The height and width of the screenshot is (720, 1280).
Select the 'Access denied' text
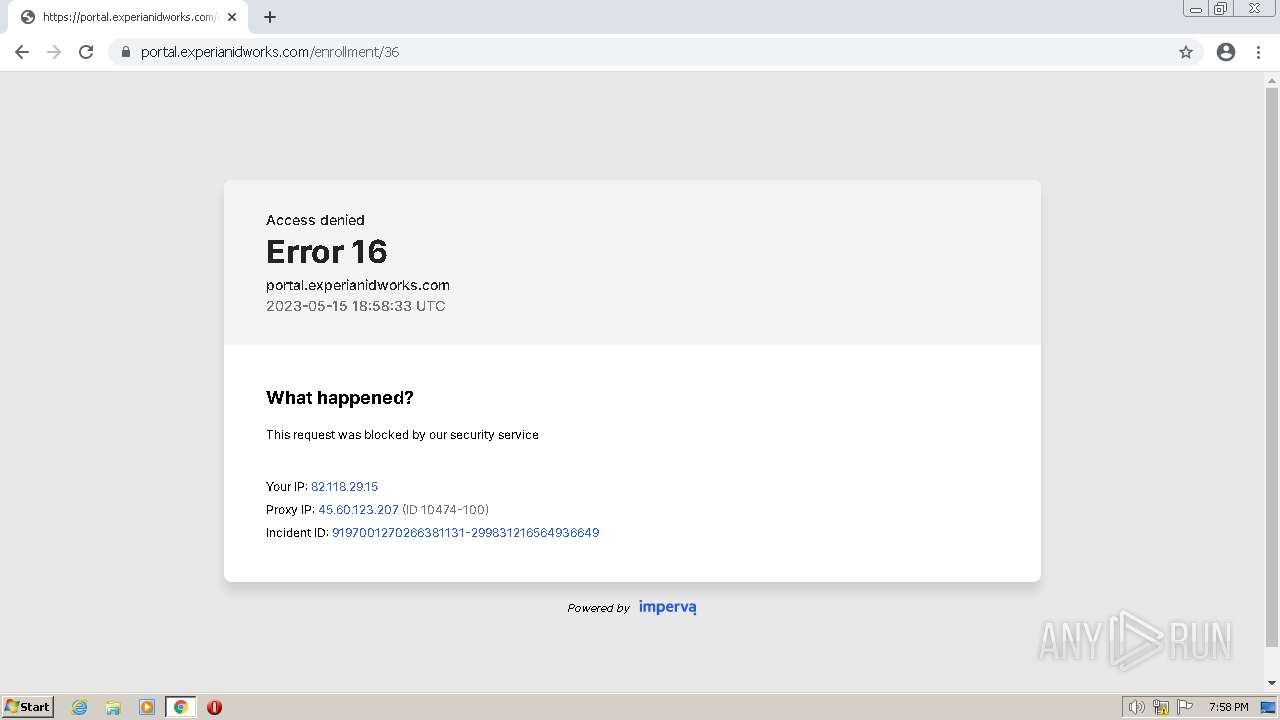tap(315, 220)
